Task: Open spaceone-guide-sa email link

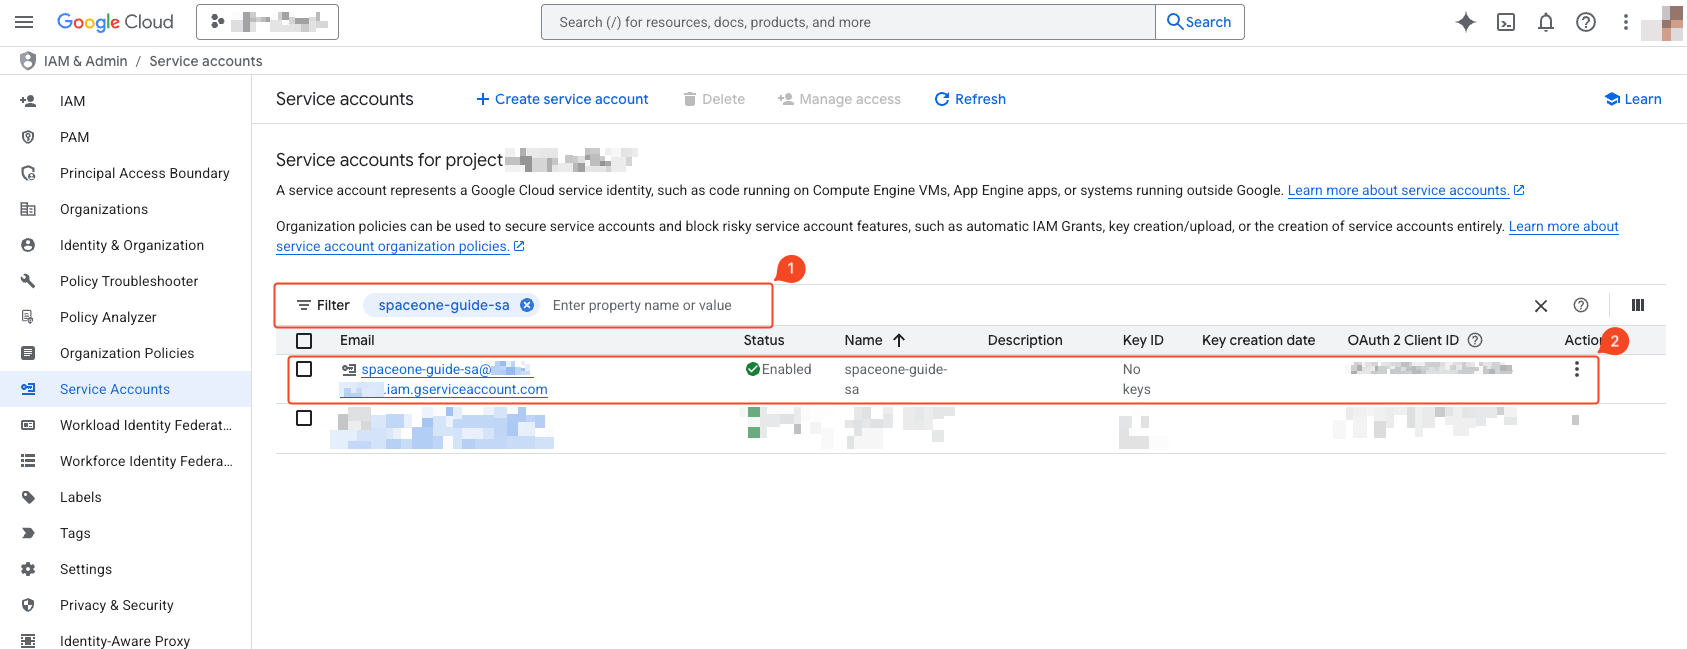Action: [444, 379]
